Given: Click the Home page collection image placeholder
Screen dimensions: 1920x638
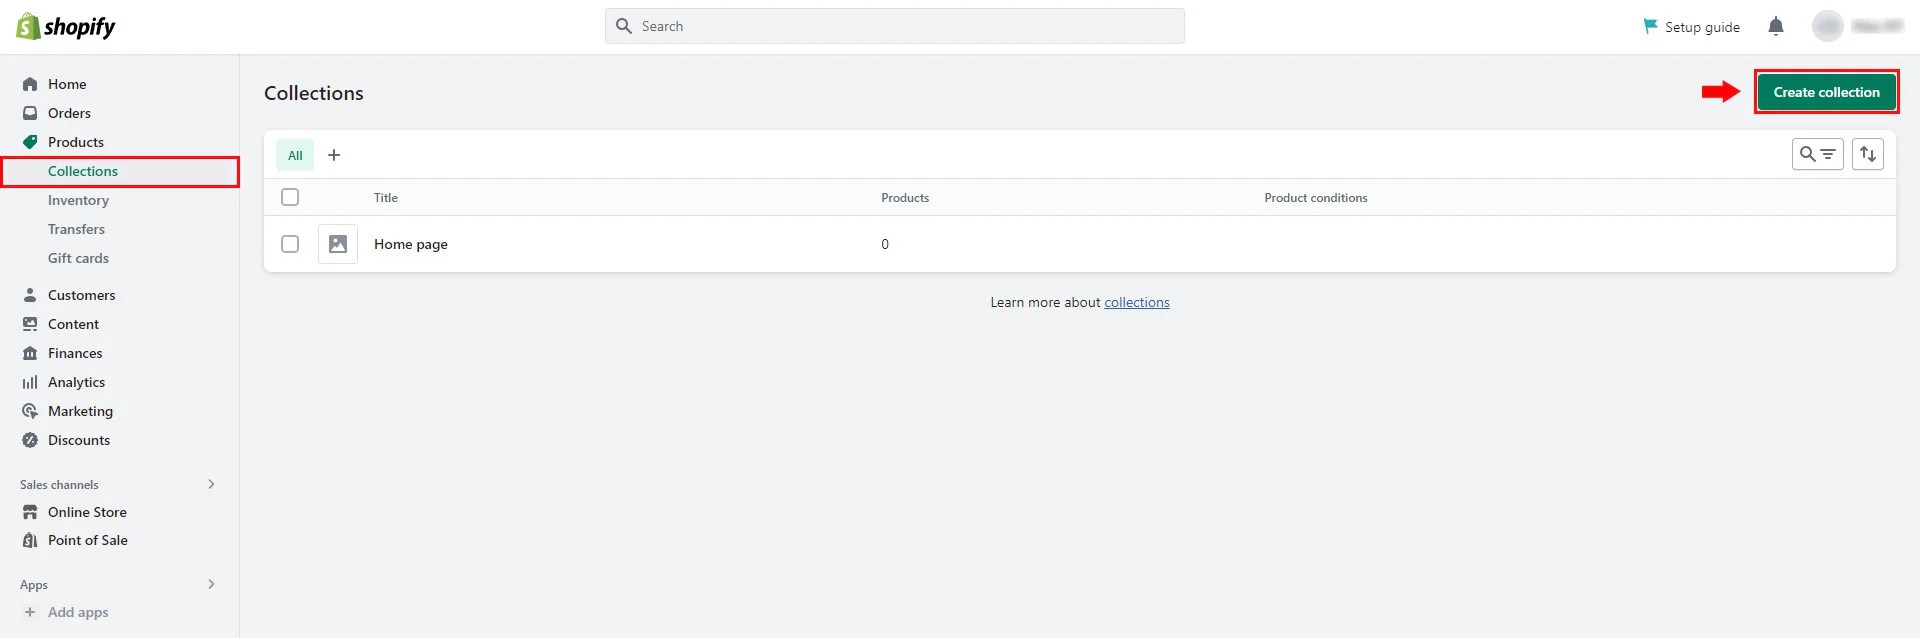Looking at the screenshot, I should click(338, 244).
